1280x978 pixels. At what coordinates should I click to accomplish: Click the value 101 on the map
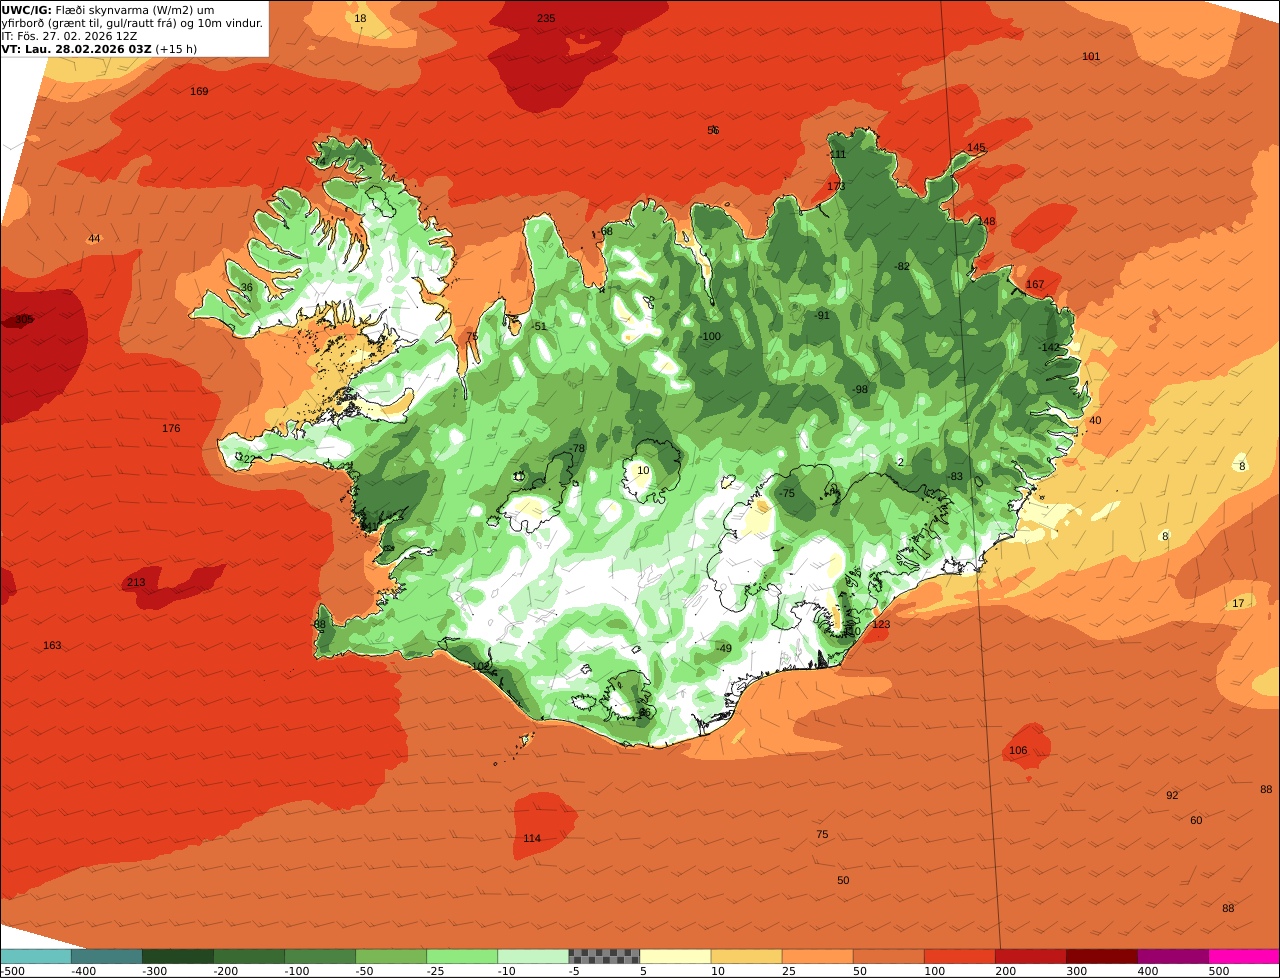1091,56
